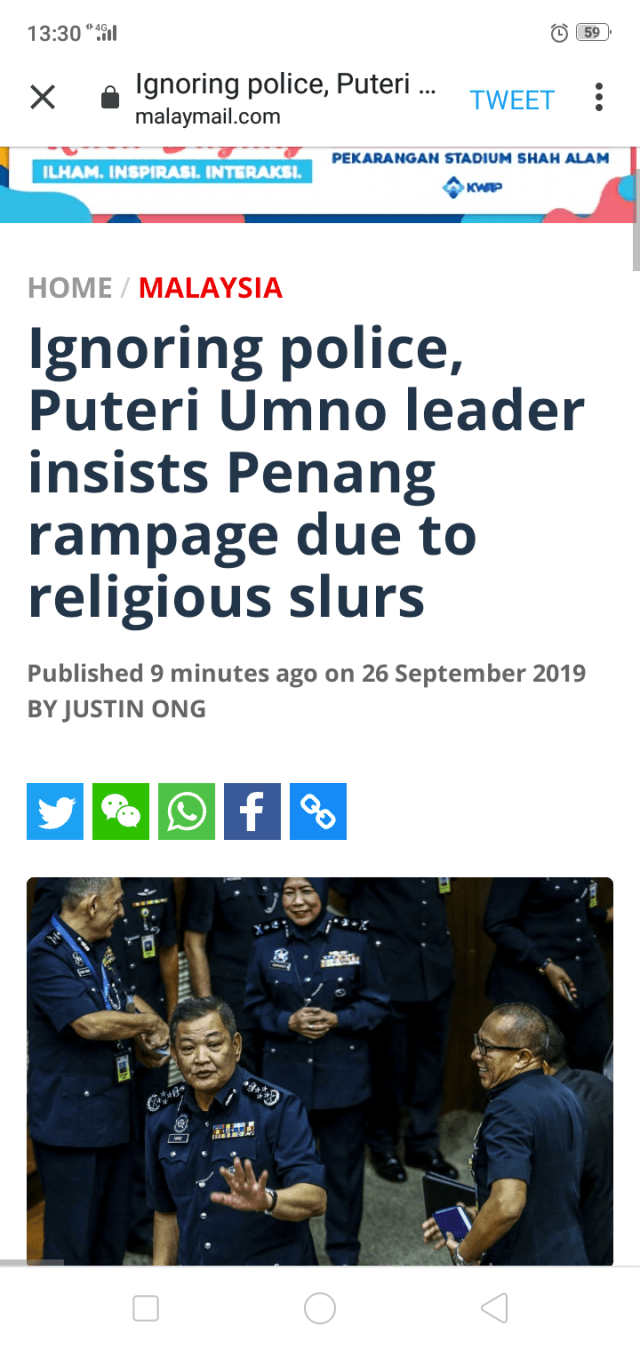
Task: Close the browser custom tab
Action: pyautogui.click(x=42, y=97)
